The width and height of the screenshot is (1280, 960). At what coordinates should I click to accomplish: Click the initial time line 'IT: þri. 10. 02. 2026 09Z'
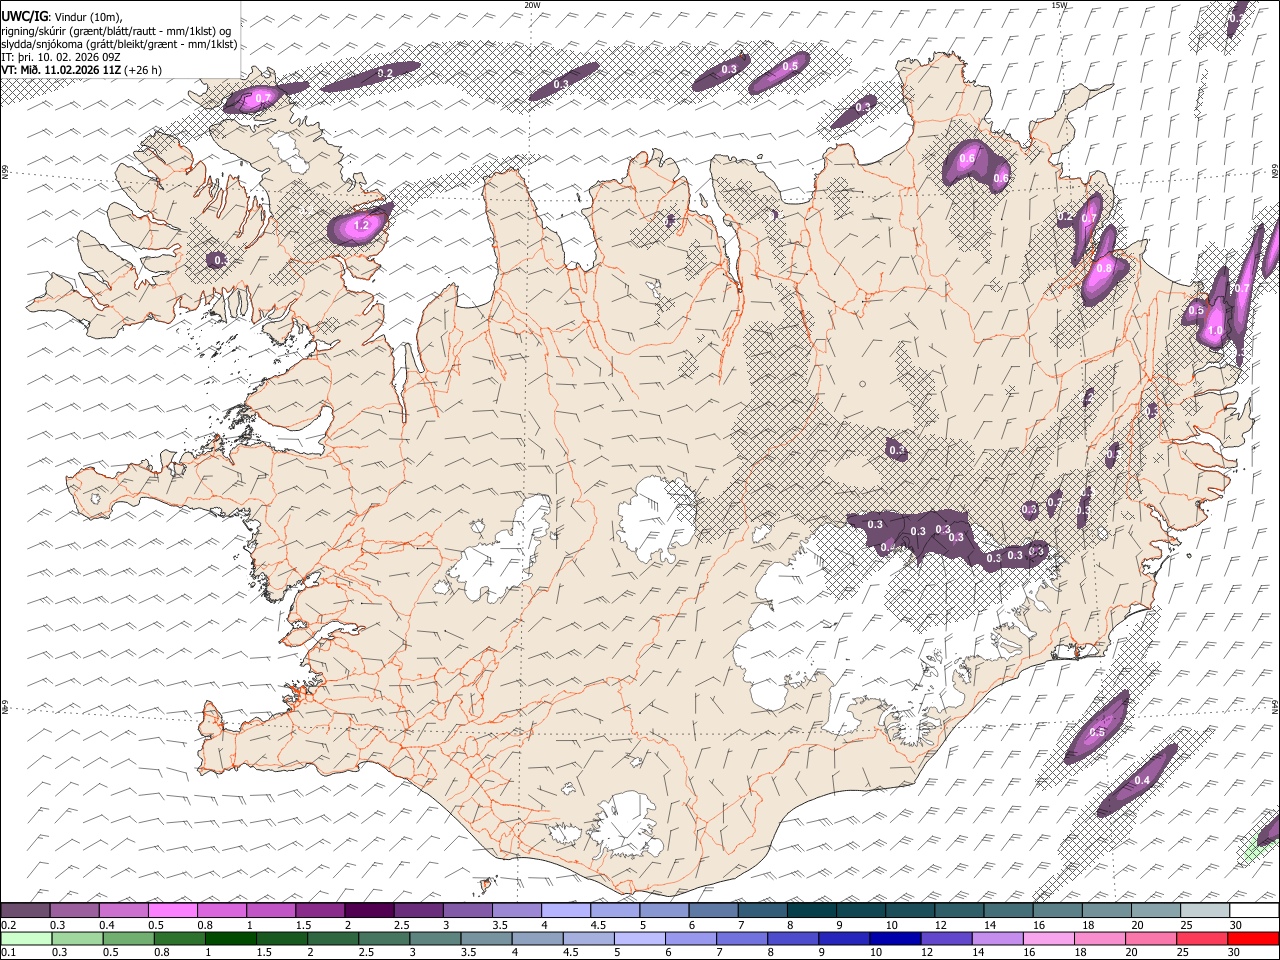(60, 57)
